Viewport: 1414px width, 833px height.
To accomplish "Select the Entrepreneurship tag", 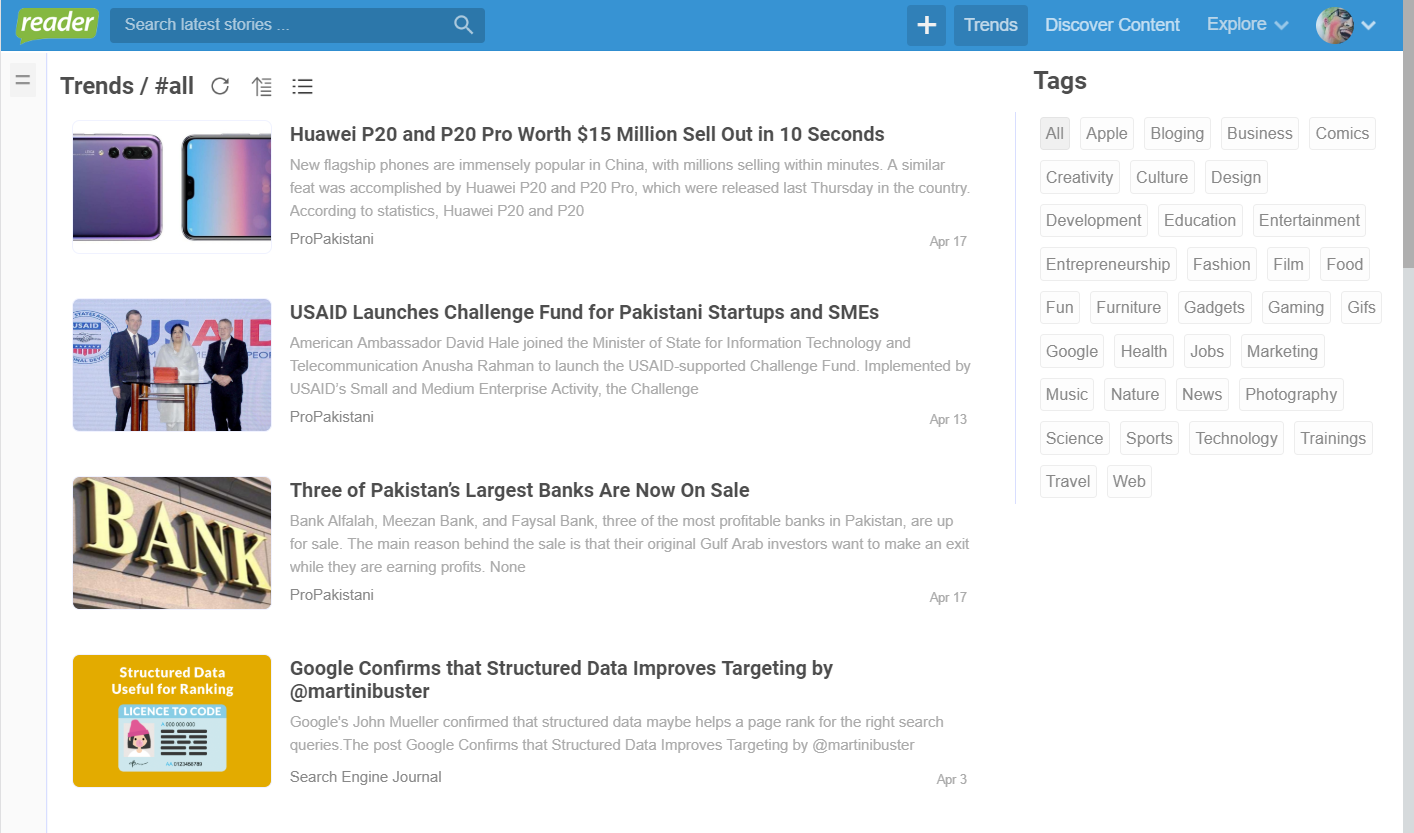I will tap(1108, 264).
